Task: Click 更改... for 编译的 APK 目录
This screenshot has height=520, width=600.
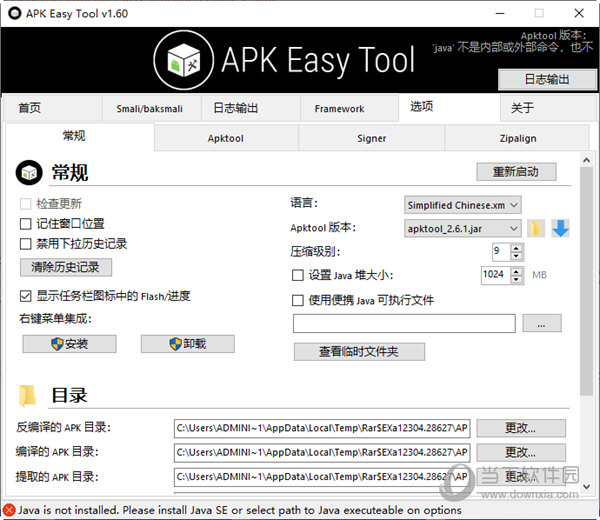Action: pos(521,453)
